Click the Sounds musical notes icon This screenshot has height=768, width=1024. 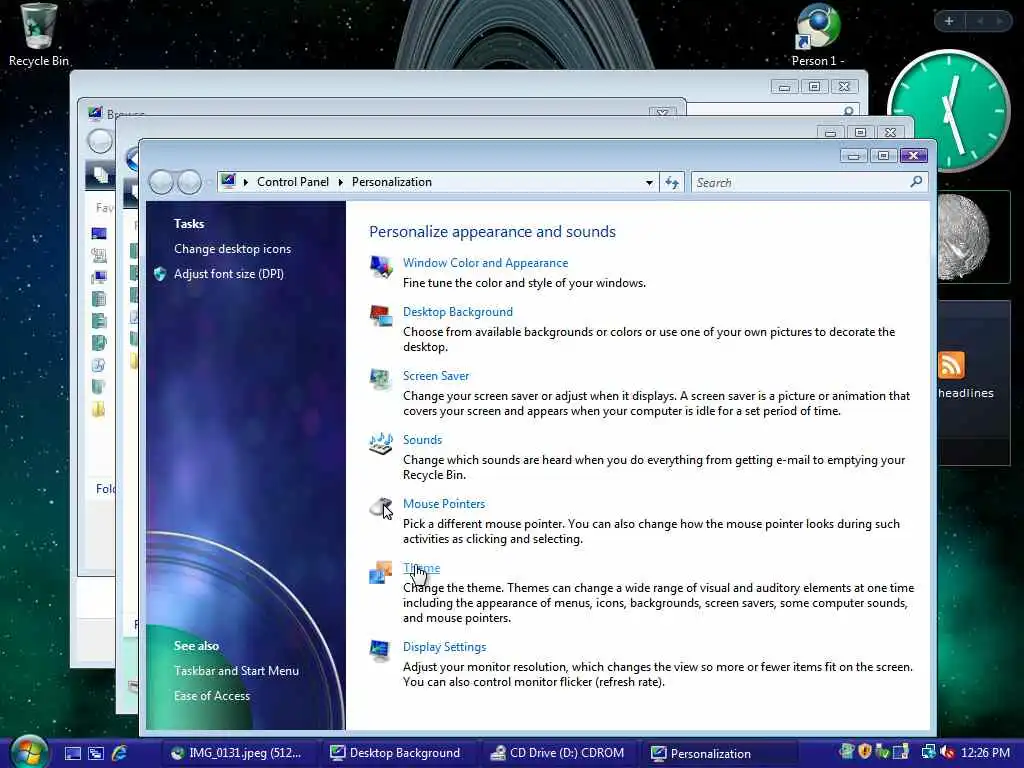tap(381, 443)
